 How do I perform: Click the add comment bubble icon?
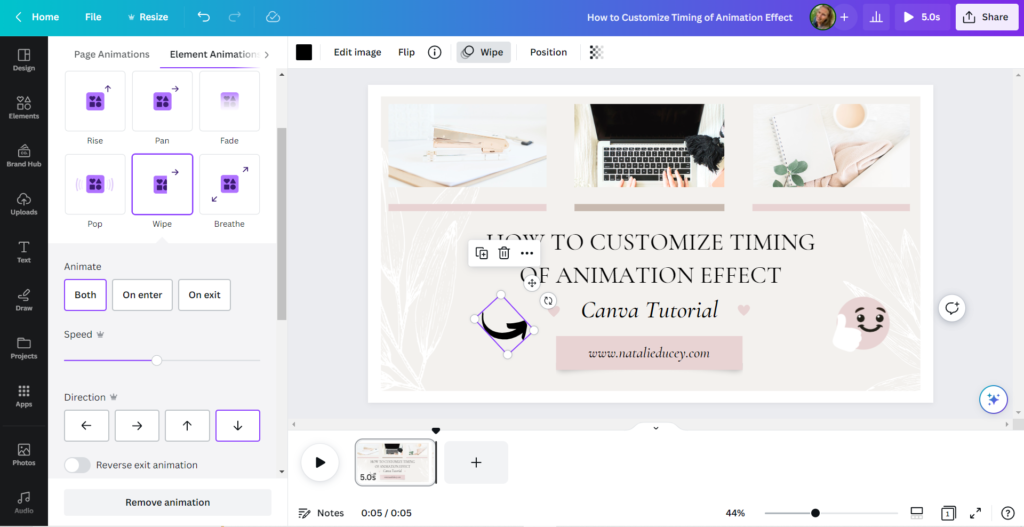[x=952, y=308]
